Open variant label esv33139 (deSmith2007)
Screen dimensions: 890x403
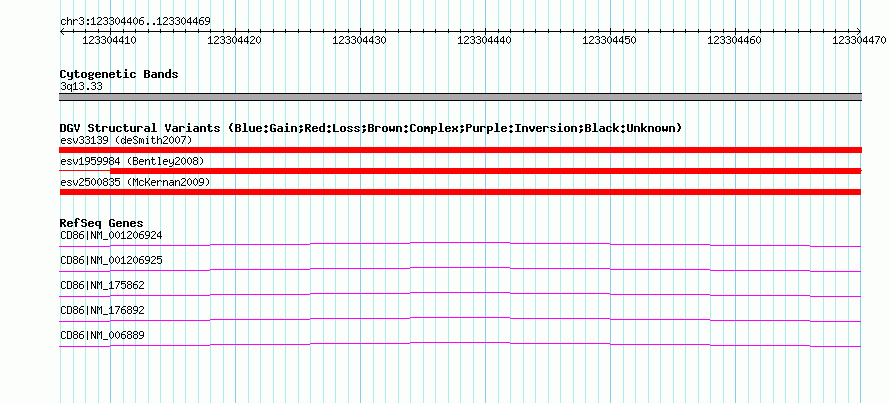(x=126, y=140)
